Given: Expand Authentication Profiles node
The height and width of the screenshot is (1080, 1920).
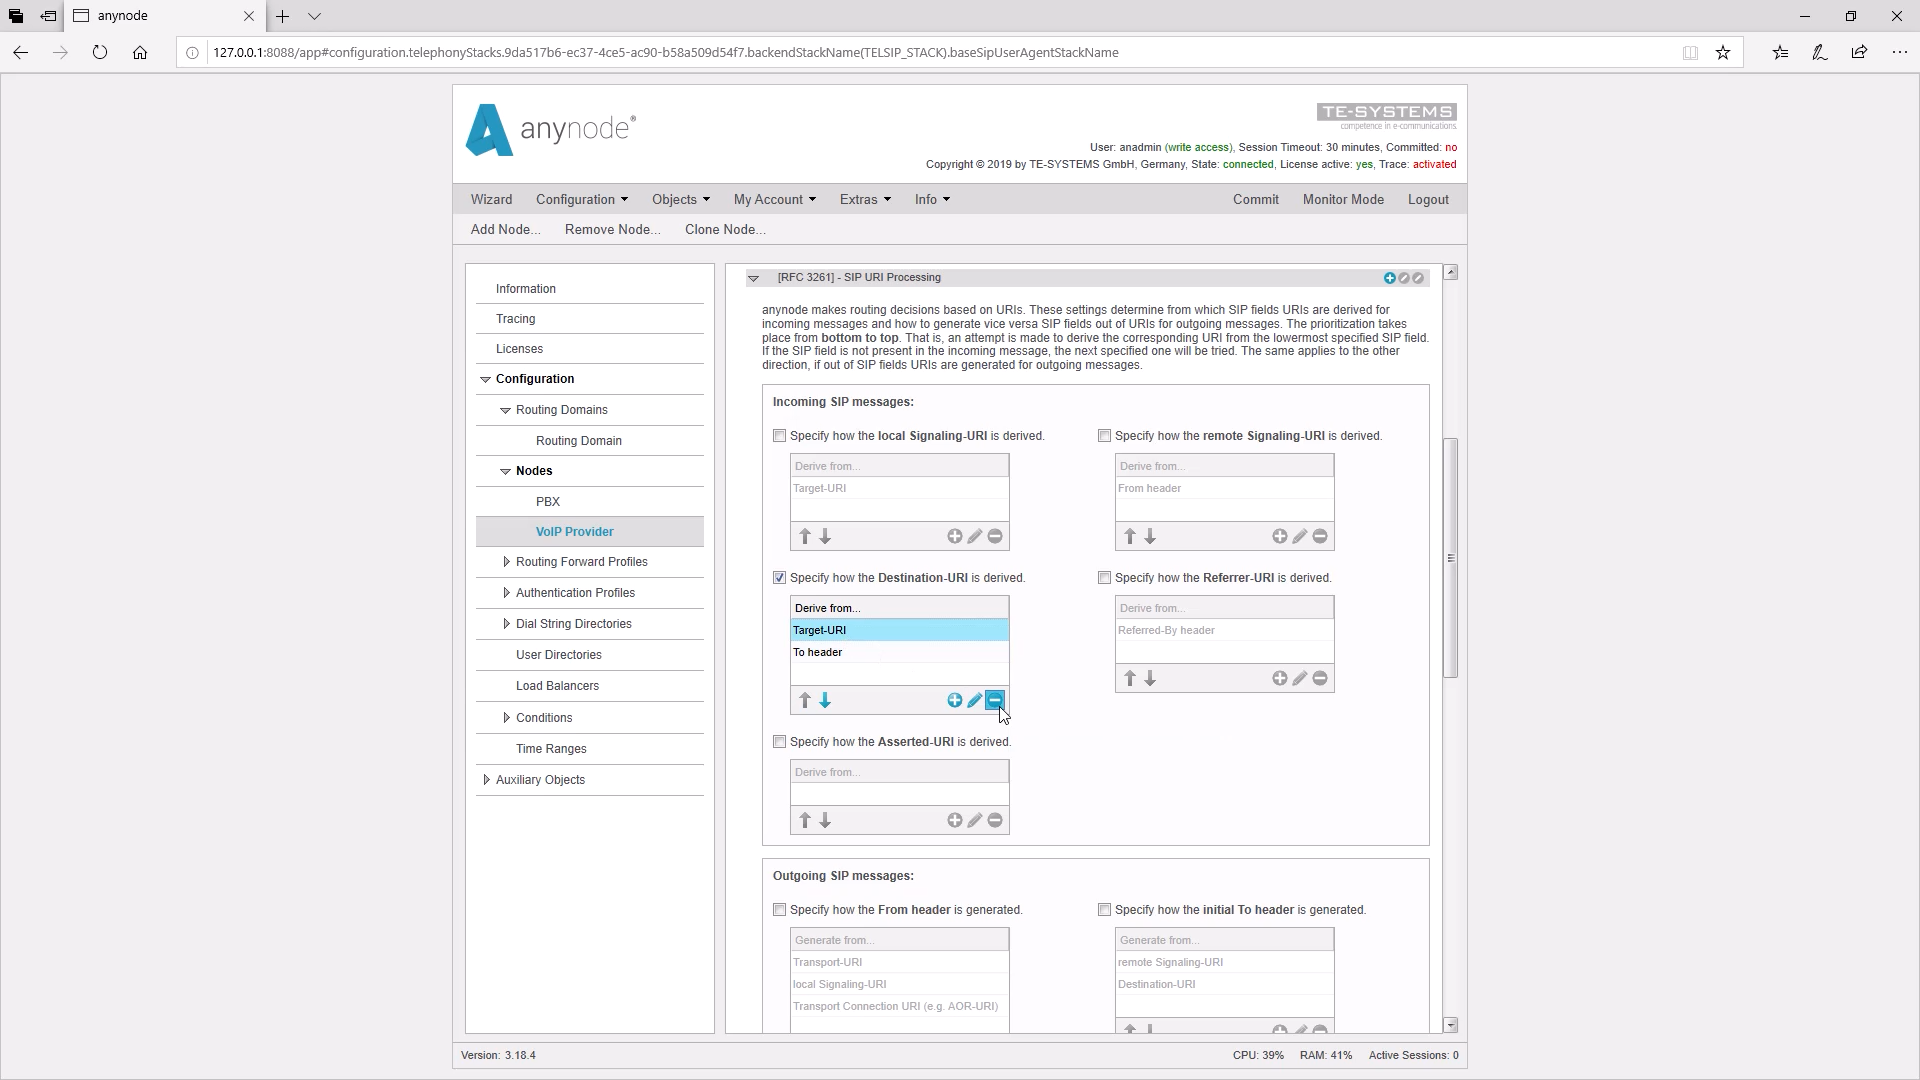Looking at the screenshot, I should (x=506, y=593).
